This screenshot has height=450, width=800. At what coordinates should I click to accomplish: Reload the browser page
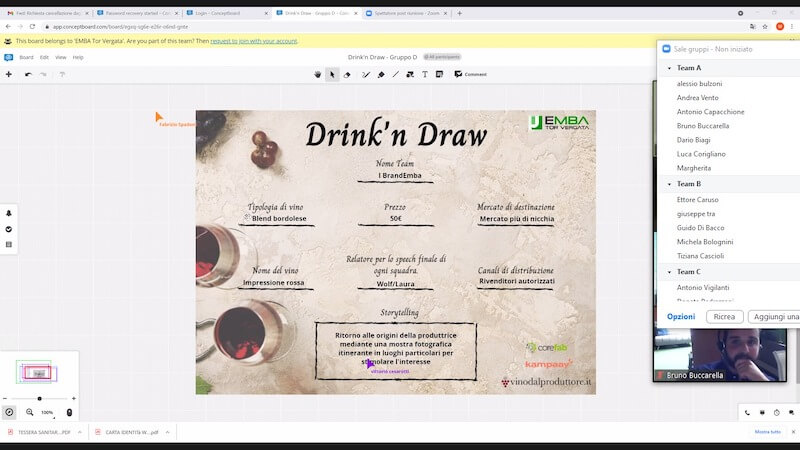32,27
